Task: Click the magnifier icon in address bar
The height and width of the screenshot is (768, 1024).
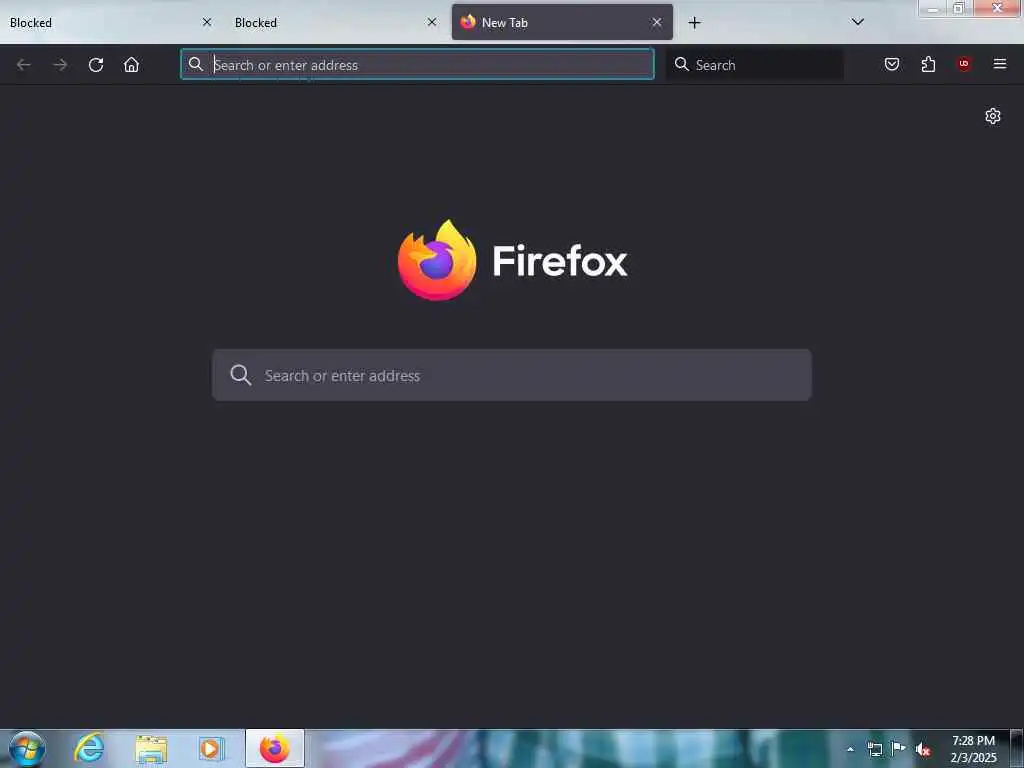Action: pos(195,64)
